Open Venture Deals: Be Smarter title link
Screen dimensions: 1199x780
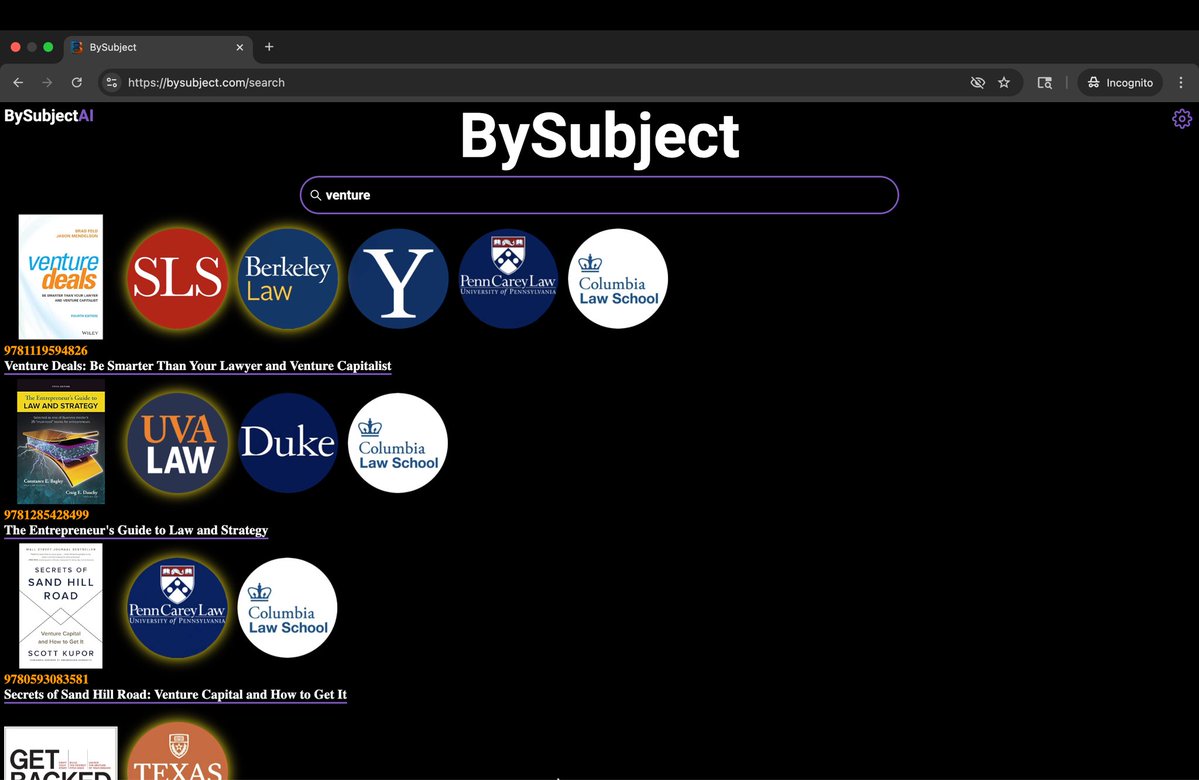pos(197,366)
